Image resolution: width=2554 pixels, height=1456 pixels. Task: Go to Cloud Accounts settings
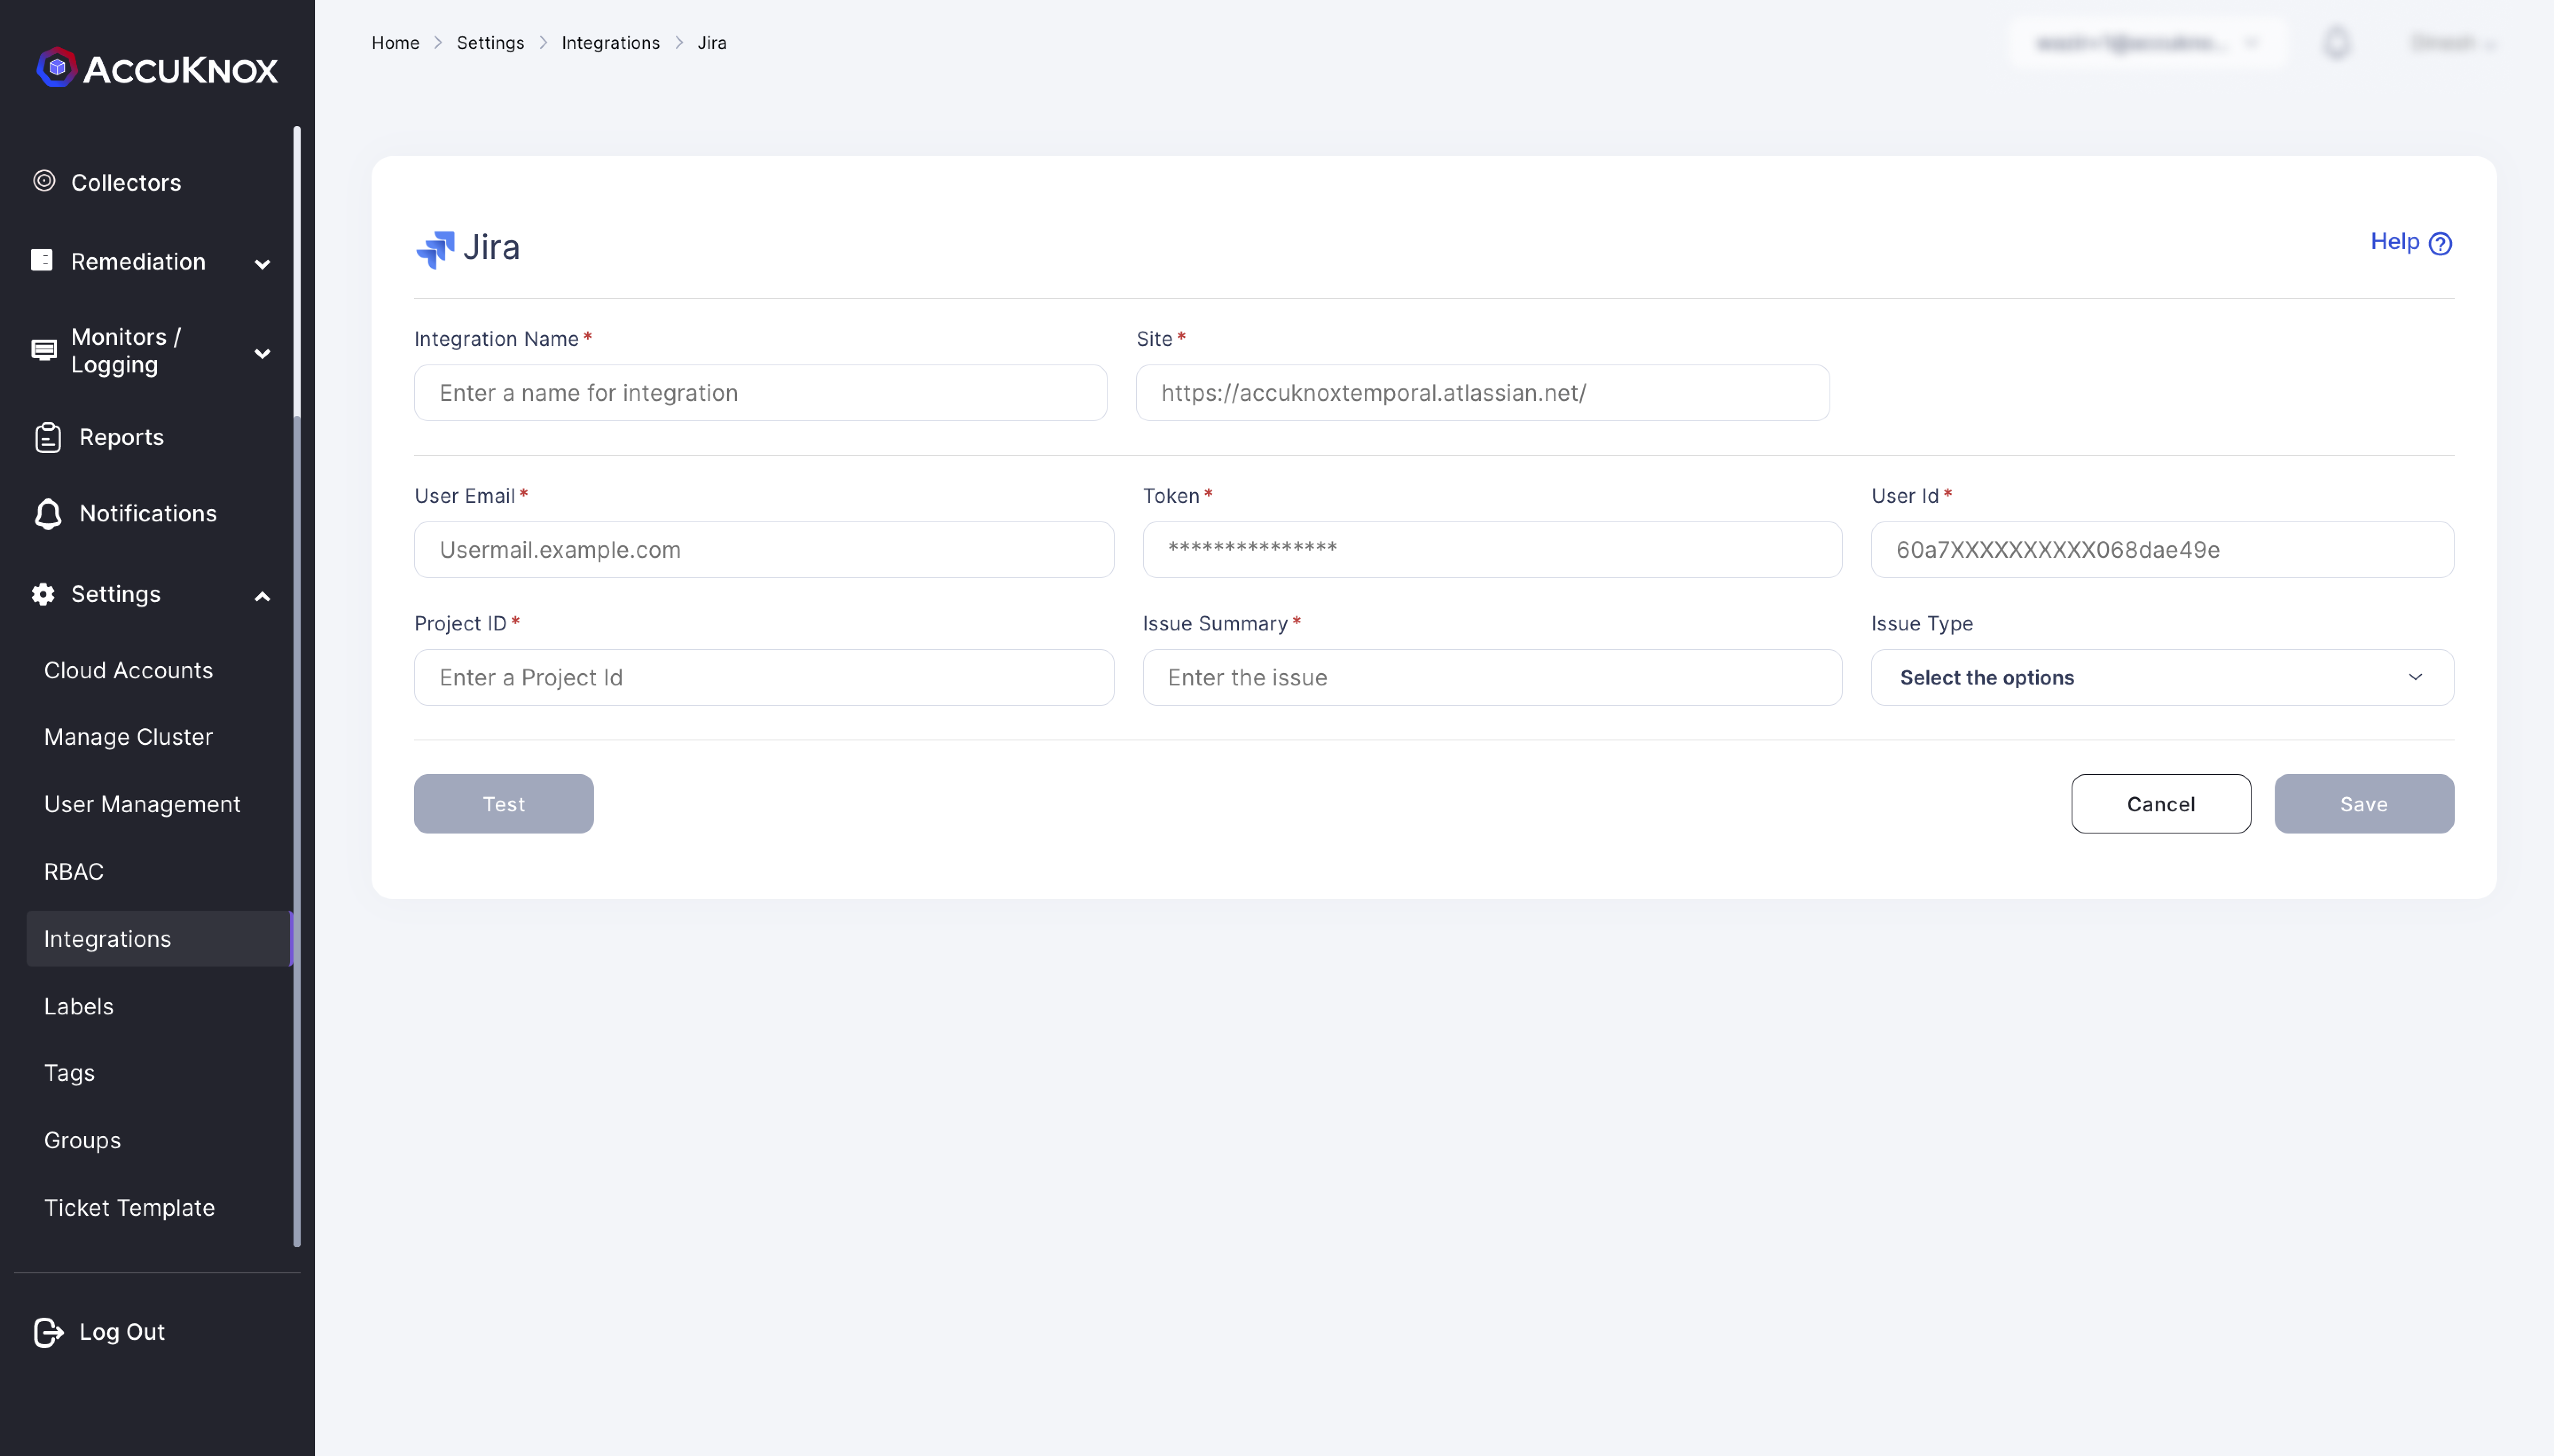[x=128, y=670]
